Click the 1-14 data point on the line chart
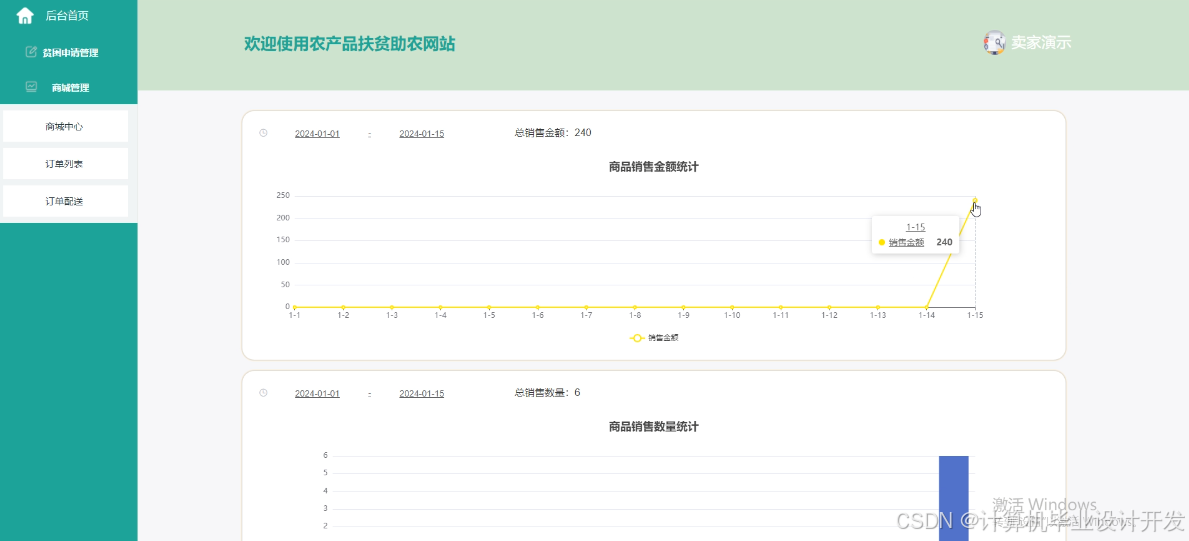 [x=927, y=307]
